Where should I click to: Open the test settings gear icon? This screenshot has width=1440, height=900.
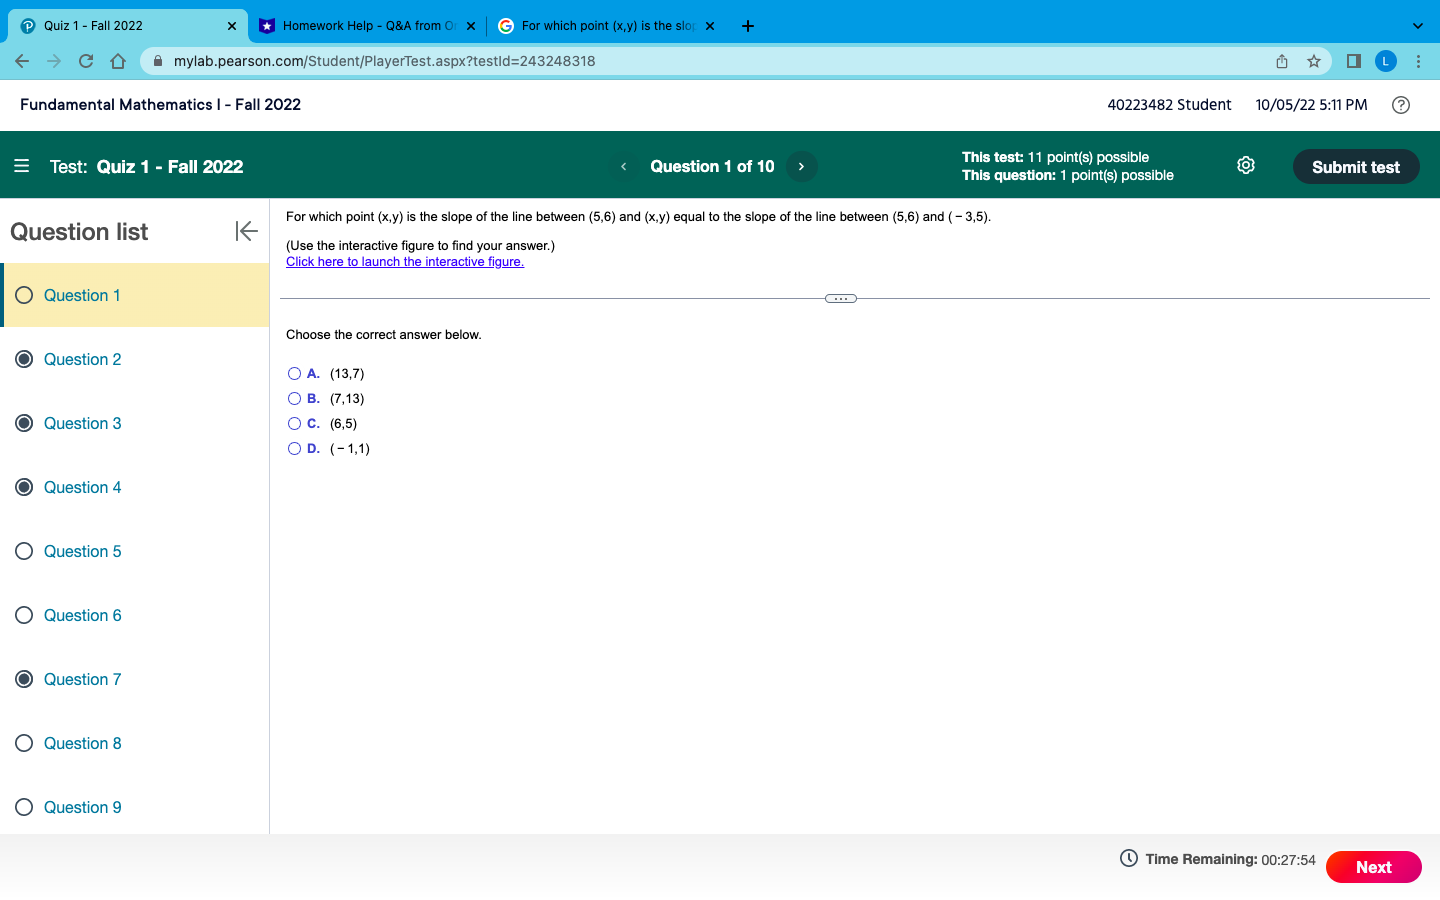pos(1245,165)
